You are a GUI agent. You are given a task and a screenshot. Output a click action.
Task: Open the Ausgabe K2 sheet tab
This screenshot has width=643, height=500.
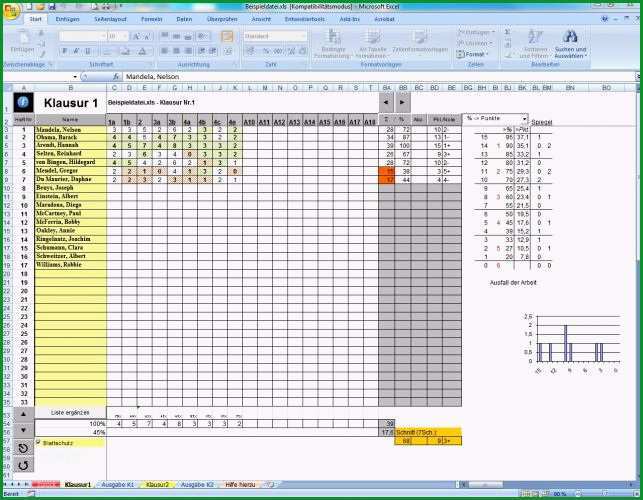[x=197, y=485]
